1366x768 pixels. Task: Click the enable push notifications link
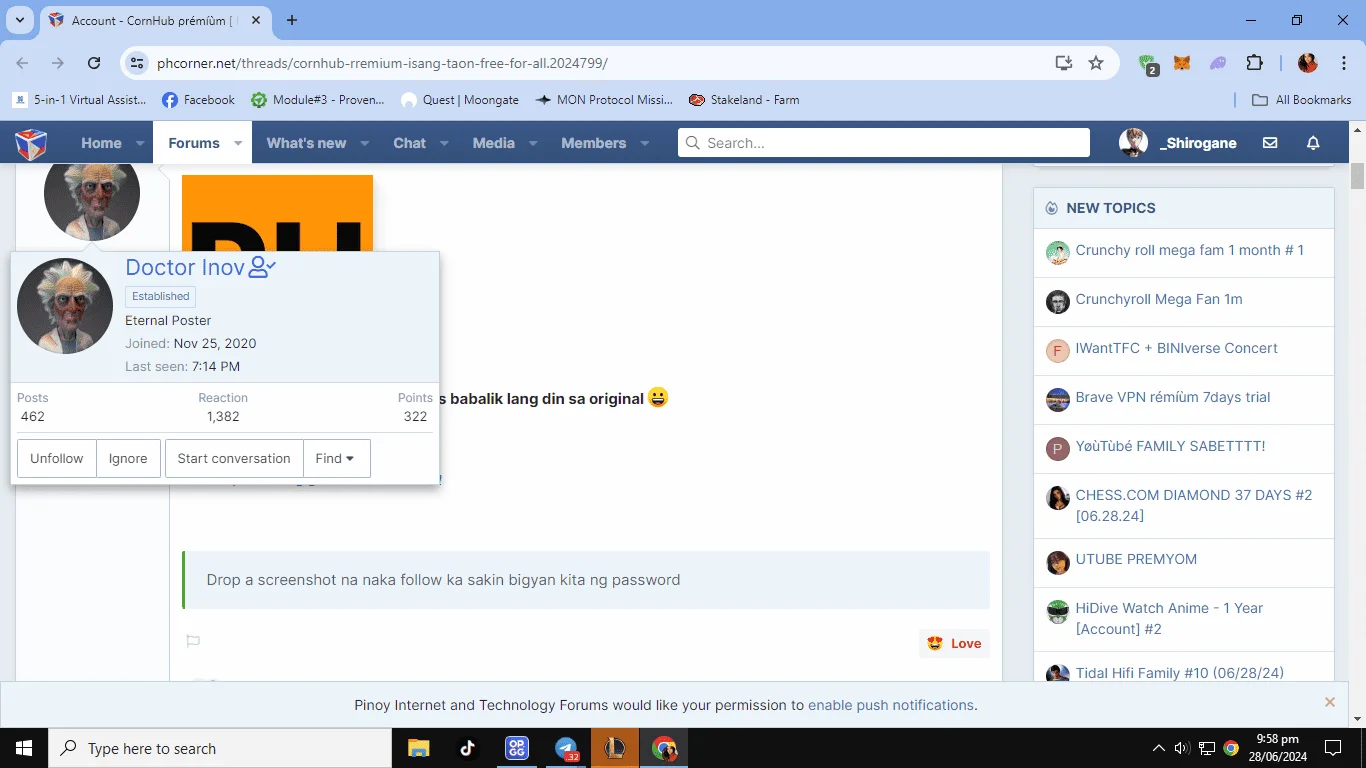(891, 705)
